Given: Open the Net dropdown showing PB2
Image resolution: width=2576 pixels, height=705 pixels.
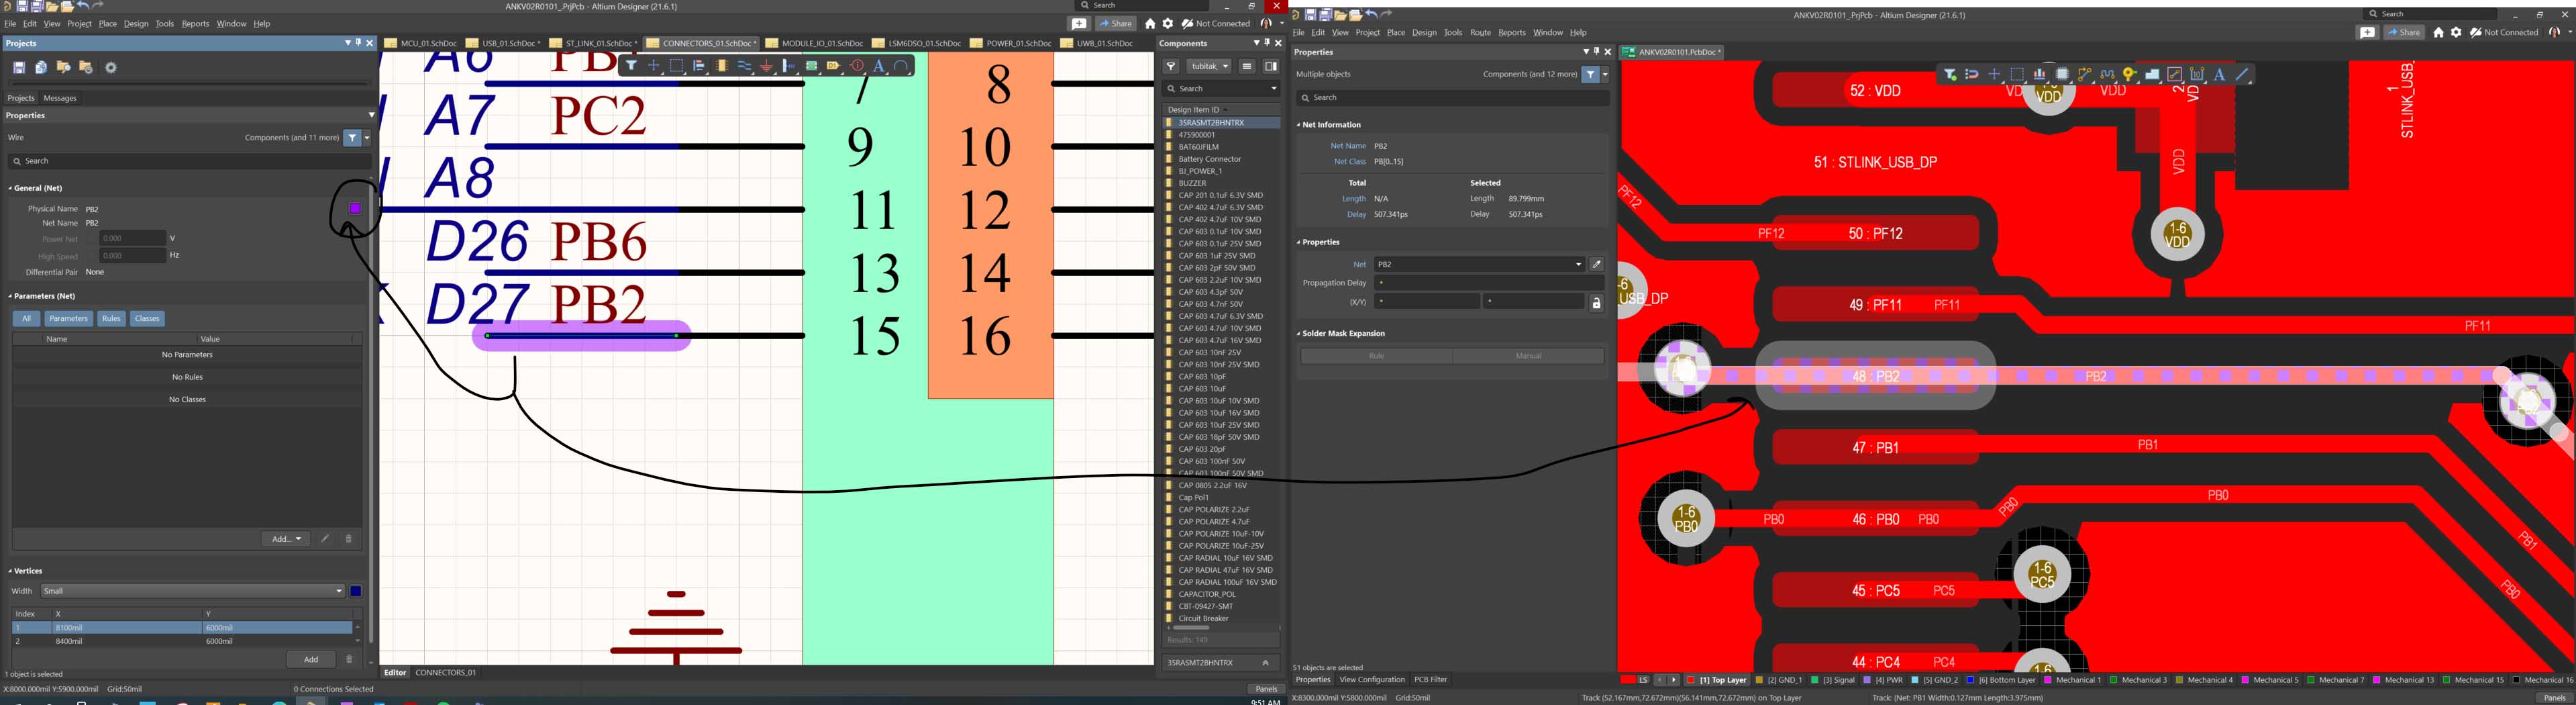Looking at the screenshot, I should pyautogui.click(x=1578, y=265).
